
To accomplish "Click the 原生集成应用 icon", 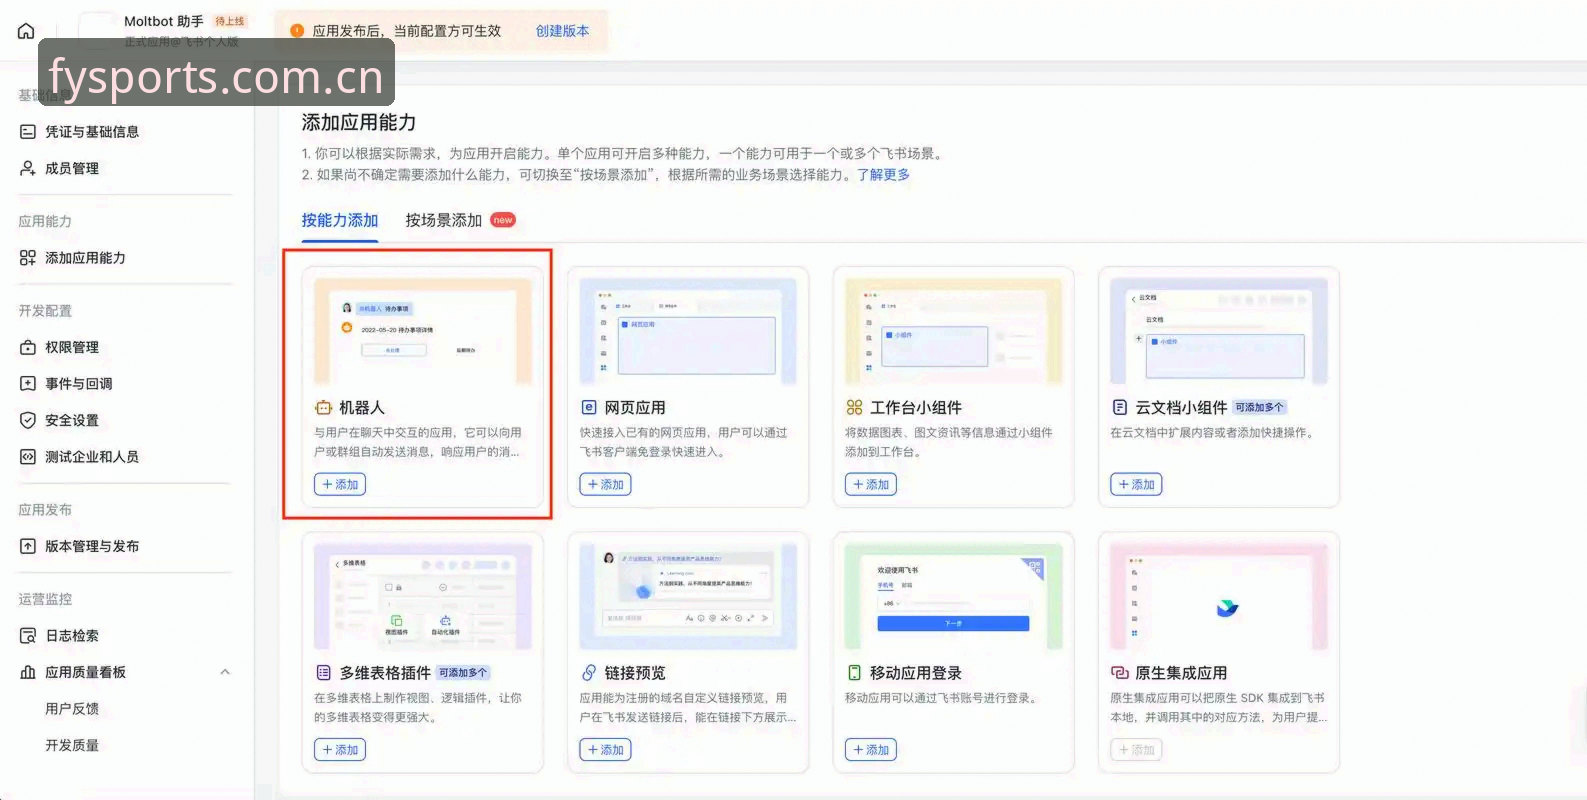I will point(1119,673).
